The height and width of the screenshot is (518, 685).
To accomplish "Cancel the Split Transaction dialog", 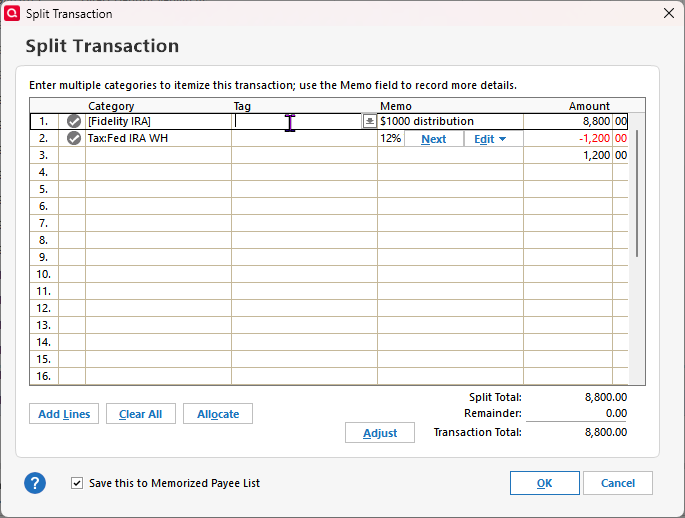I will click(618, 483).
